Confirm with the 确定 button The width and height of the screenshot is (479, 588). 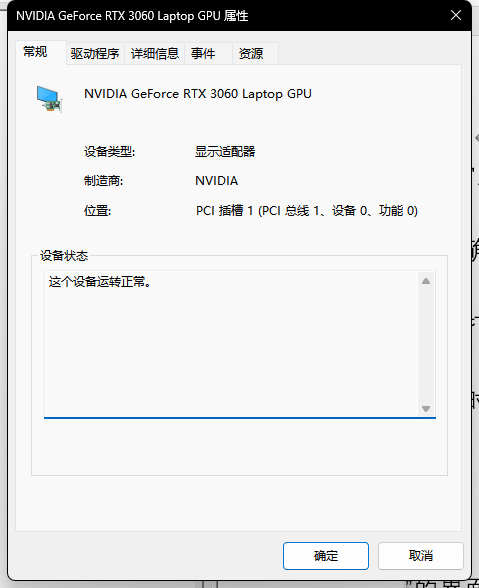point(326,556)
